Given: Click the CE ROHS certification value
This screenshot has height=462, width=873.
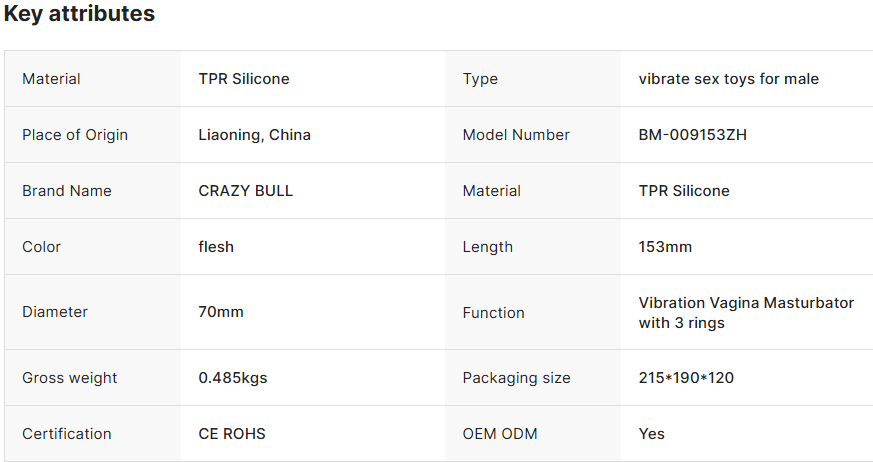Looking at the screenshot, I should pyautogui.click(x=232, y=434).
